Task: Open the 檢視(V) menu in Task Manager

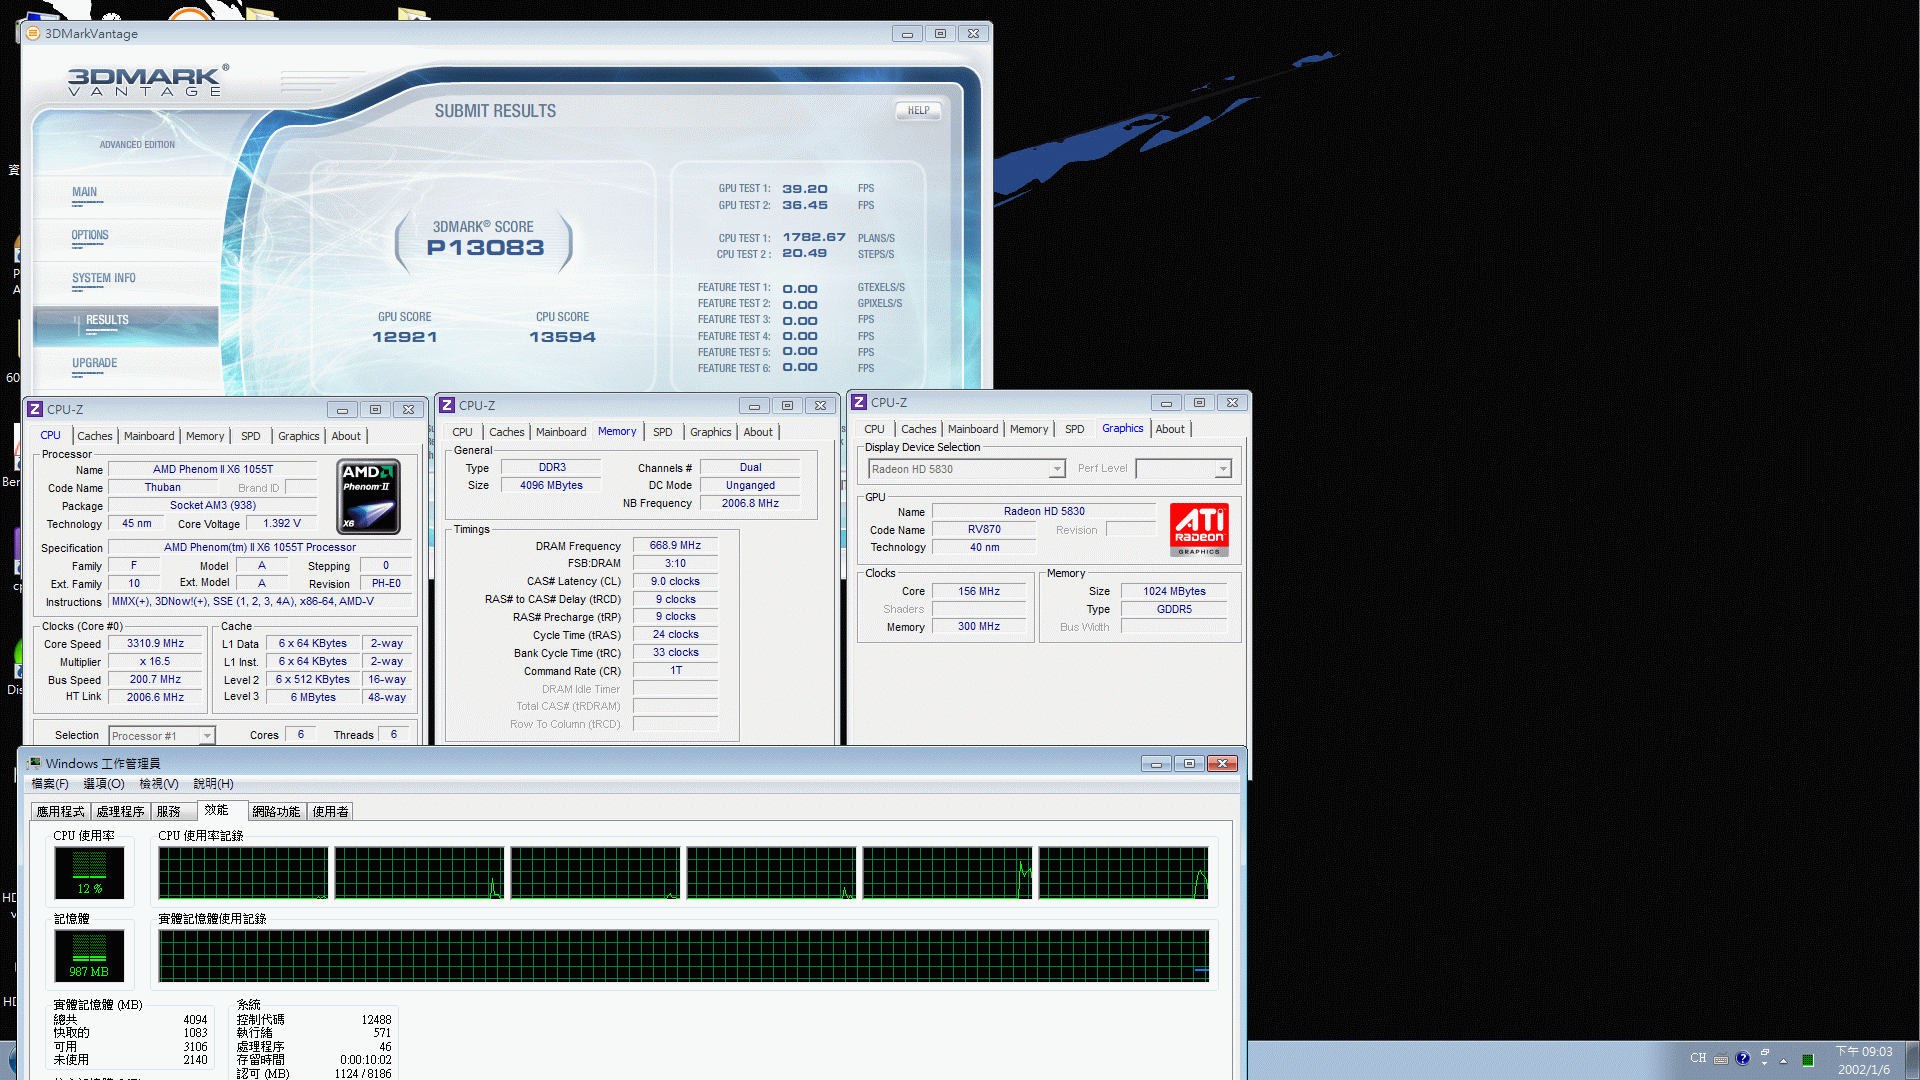Action: (159, 784)
